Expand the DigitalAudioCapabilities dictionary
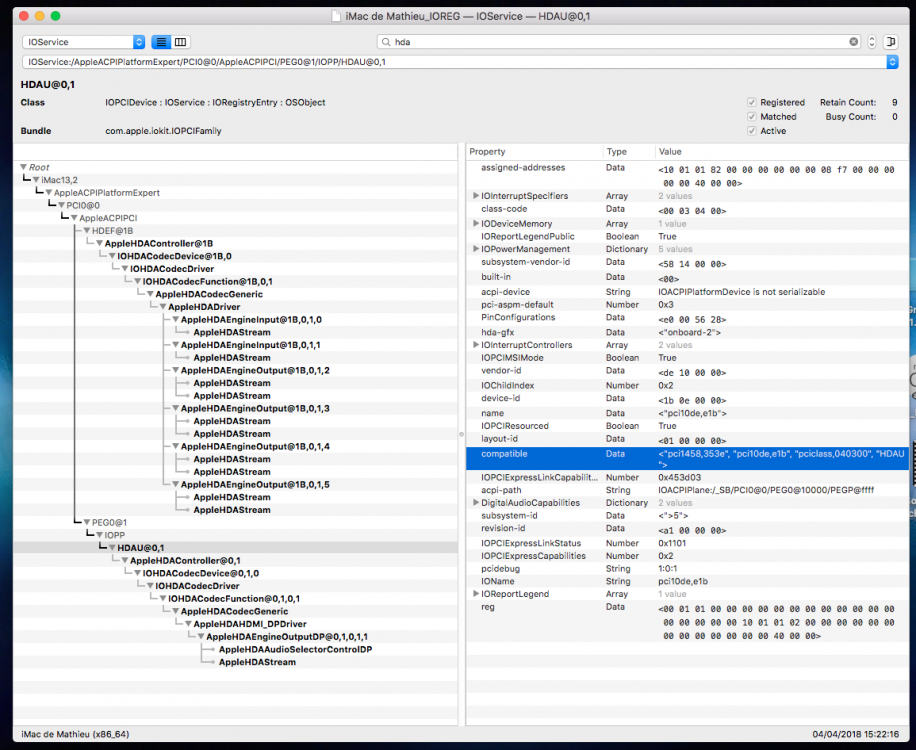 [x=476, y=502]
